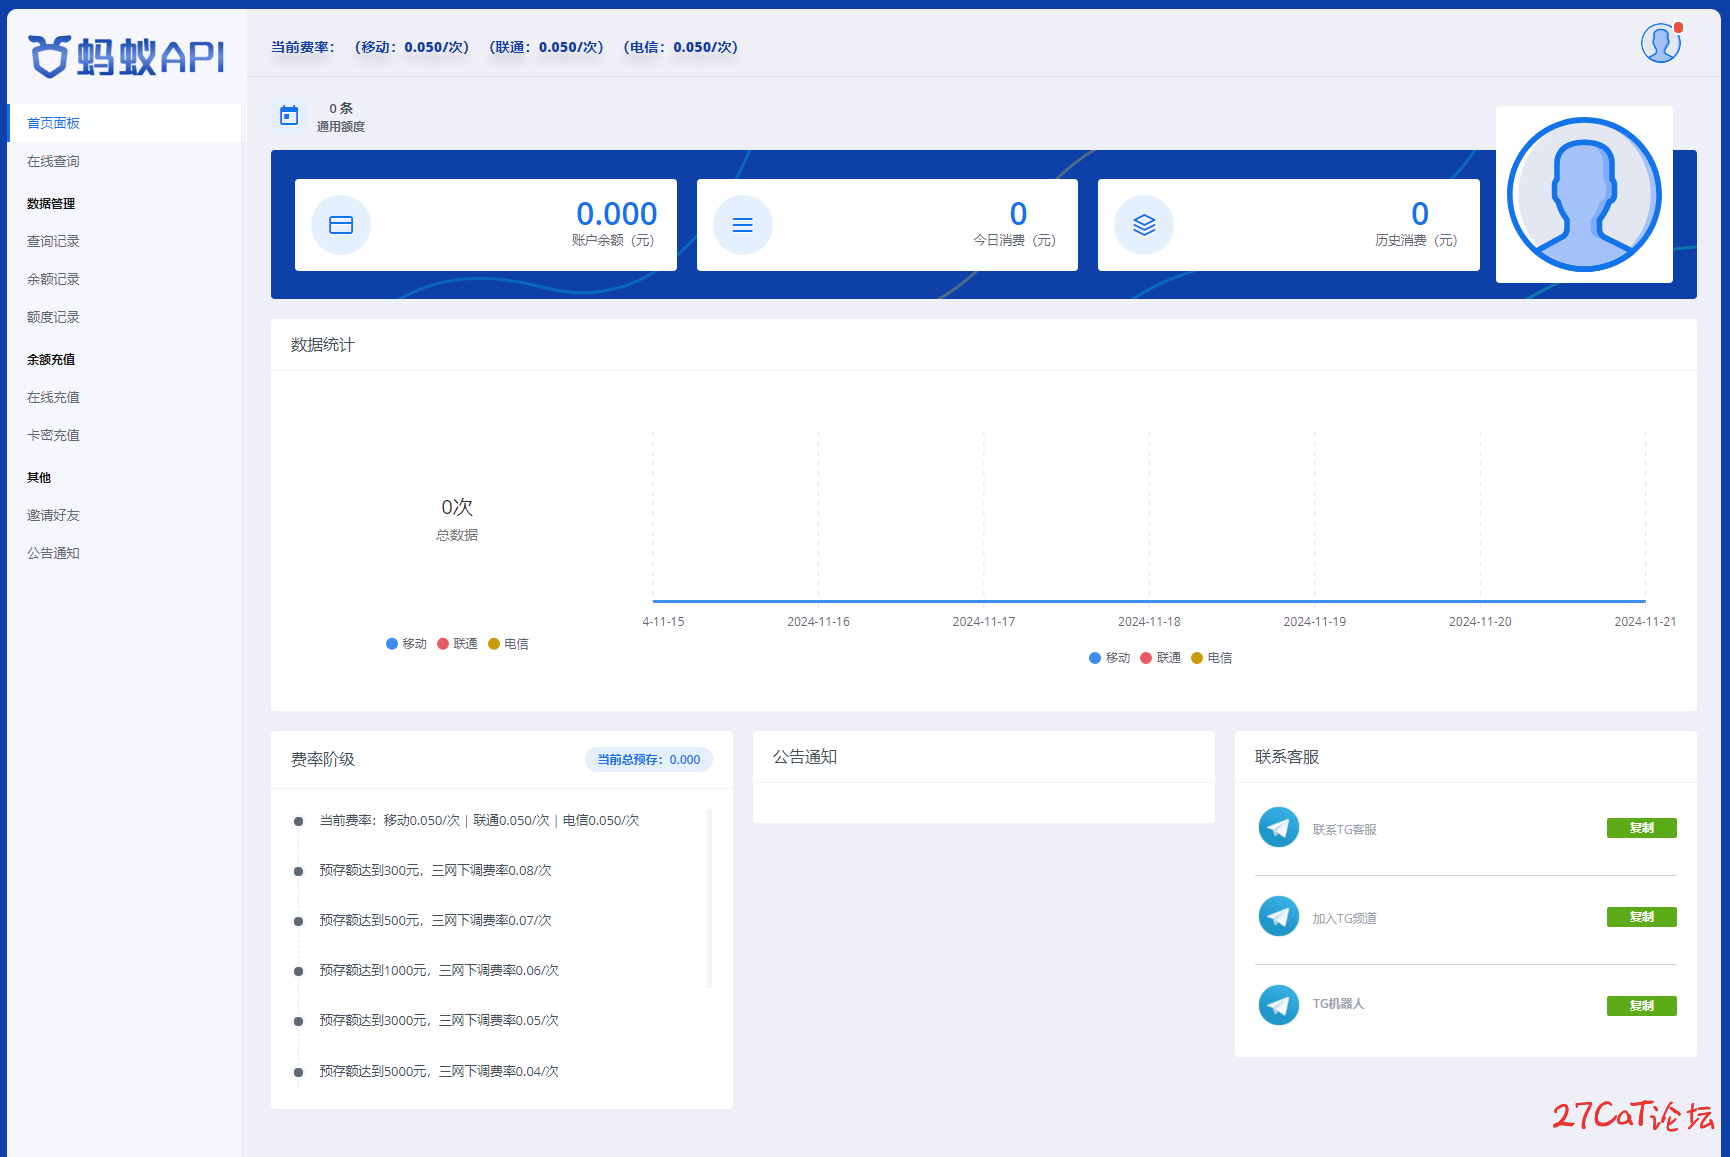
Task: Click the 电信: 0.050/次 rate in header
Action: [681, 47]
